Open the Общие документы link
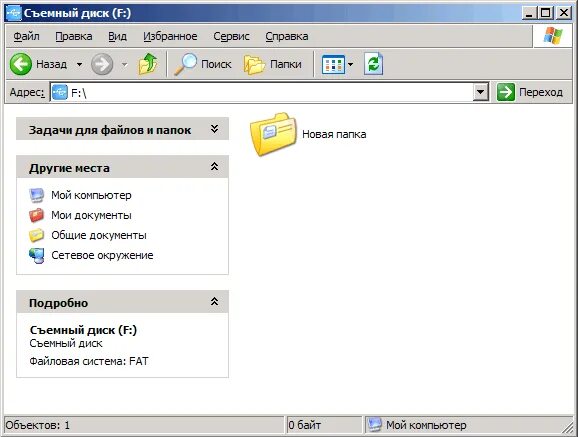 pyautogui.click(x=99, y=235)
